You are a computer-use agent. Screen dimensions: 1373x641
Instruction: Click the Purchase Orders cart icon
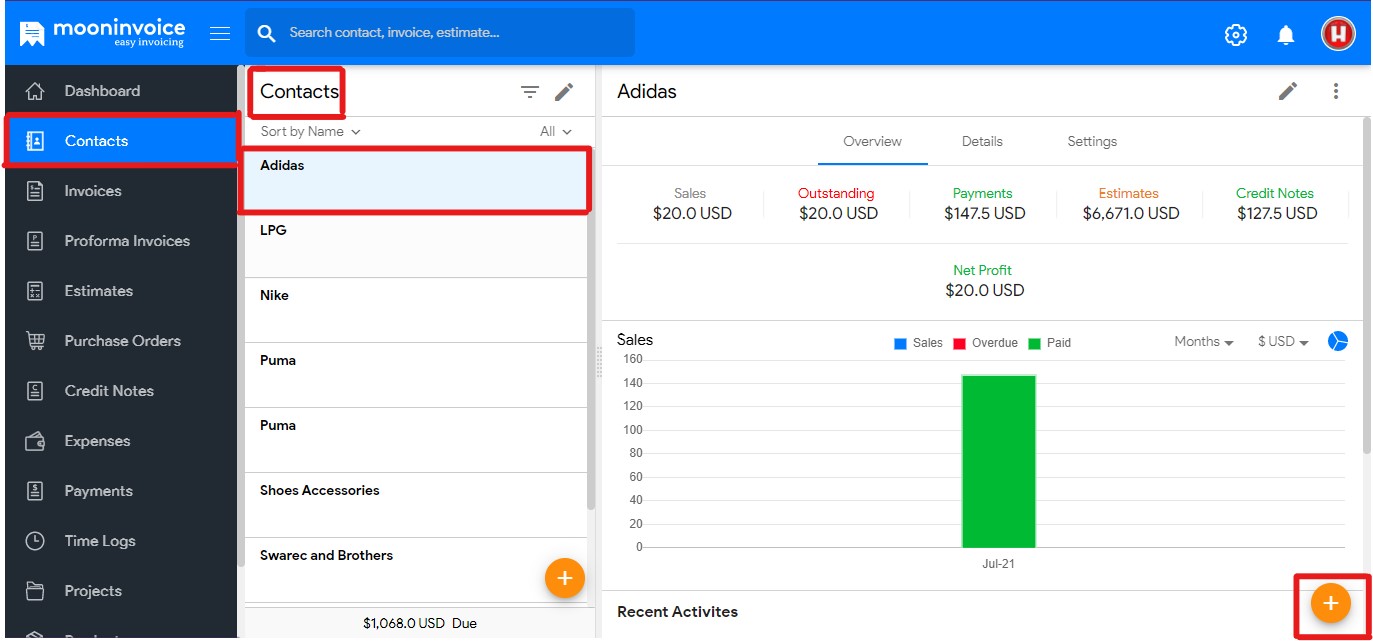pyautogui.click(x=35, y=341)
